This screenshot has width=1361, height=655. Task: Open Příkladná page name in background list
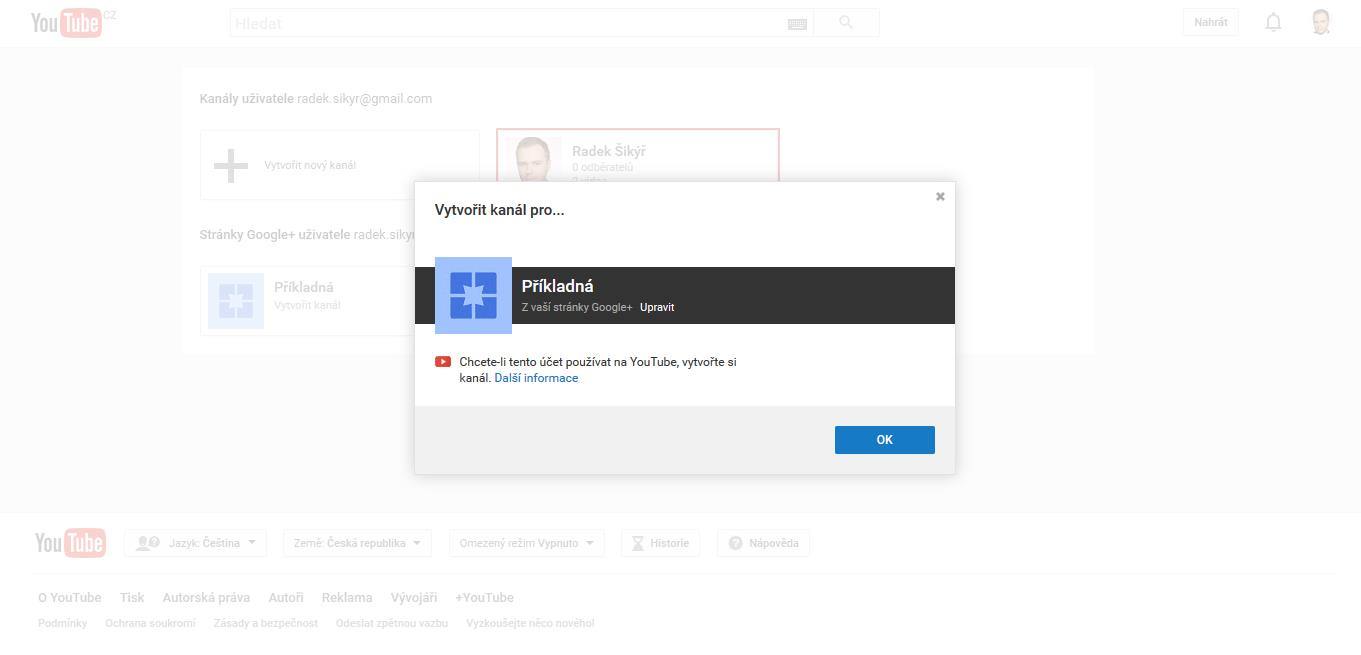click(x=304, y=287)
